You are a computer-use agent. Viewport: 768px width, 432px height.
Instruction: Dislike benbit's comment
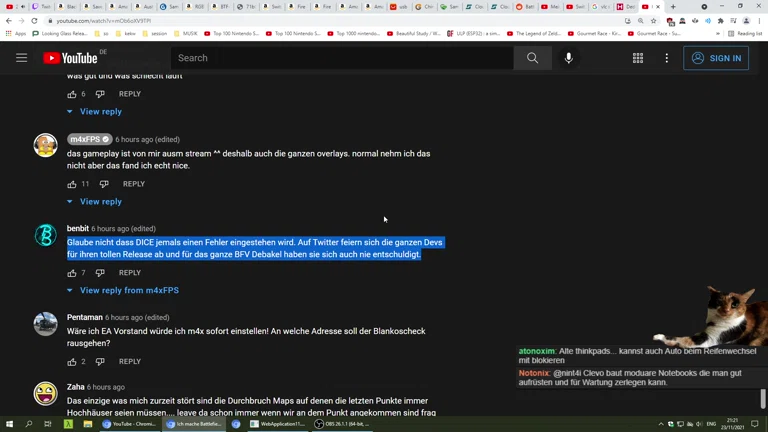(100, 273)
